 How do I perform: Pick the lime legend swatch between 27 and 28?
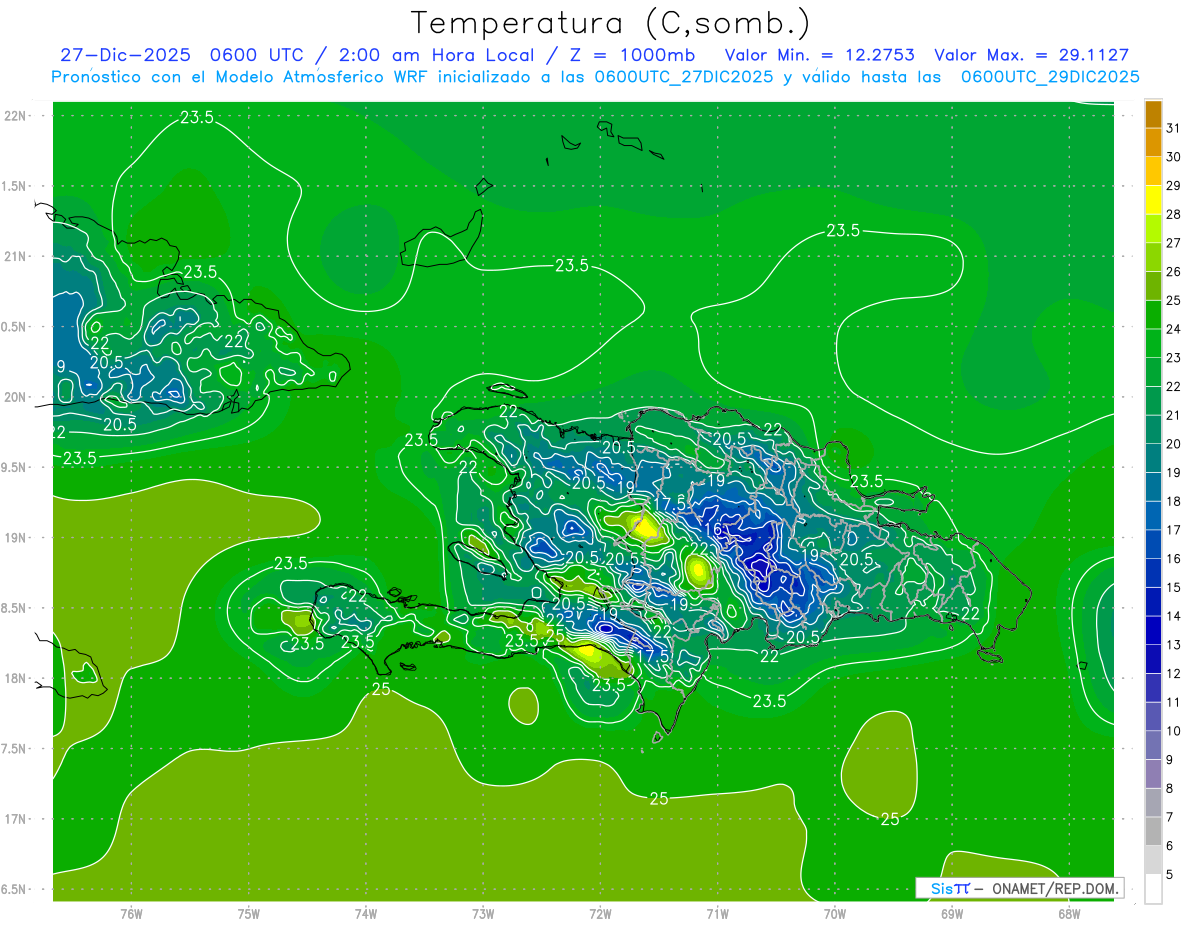point(1153,229)
